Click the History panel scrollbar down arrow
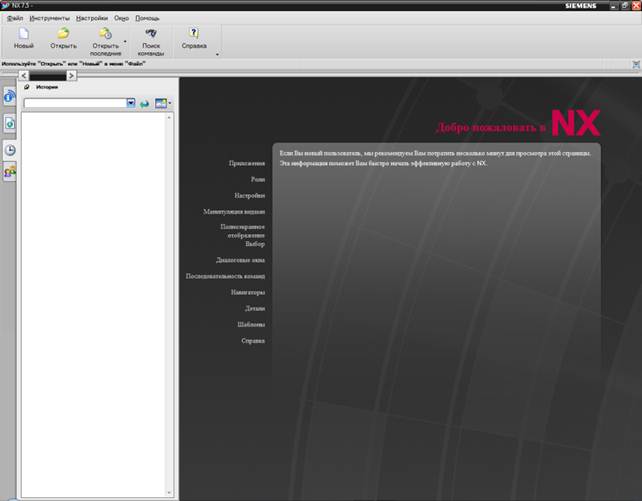Image resolution: width=642 pixels, height=501 pixels. (169, 492)
